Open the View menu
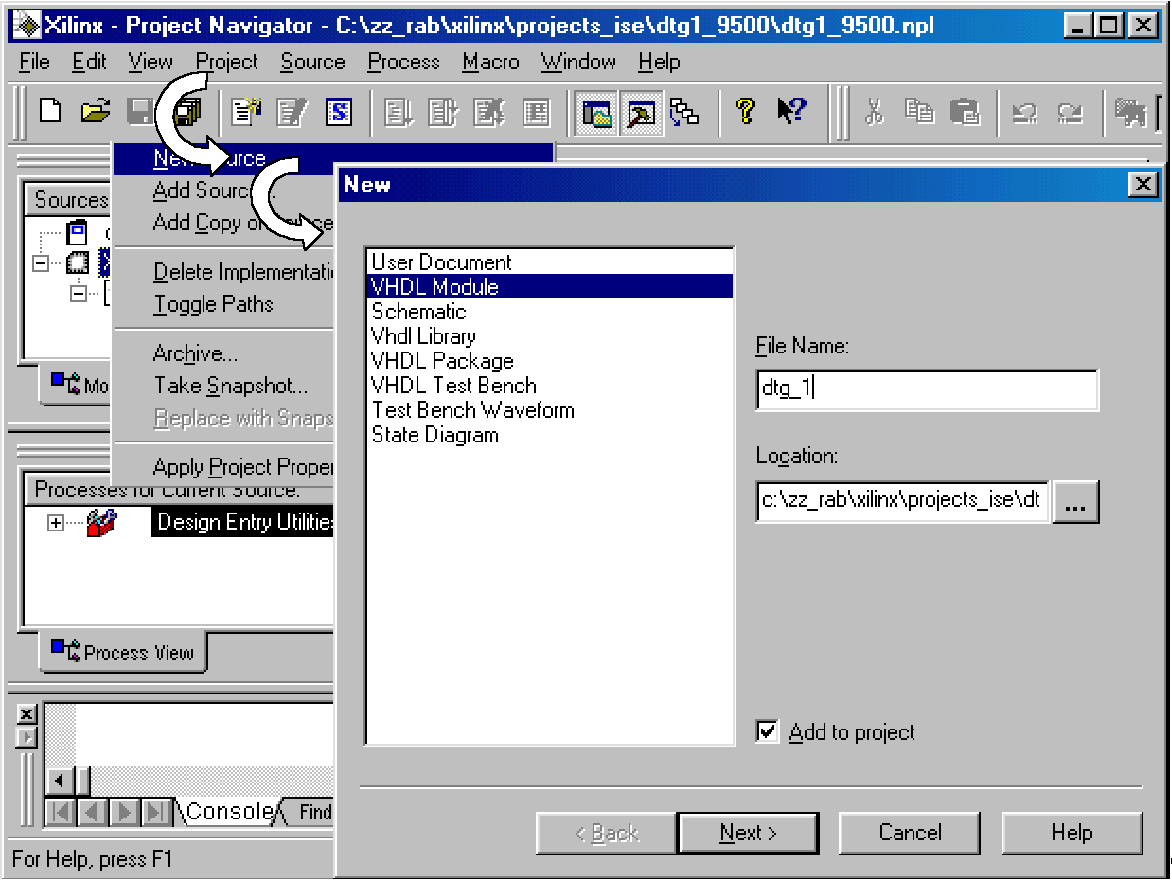The width and height of the screenshot is (1172, 881). [150, 62]
